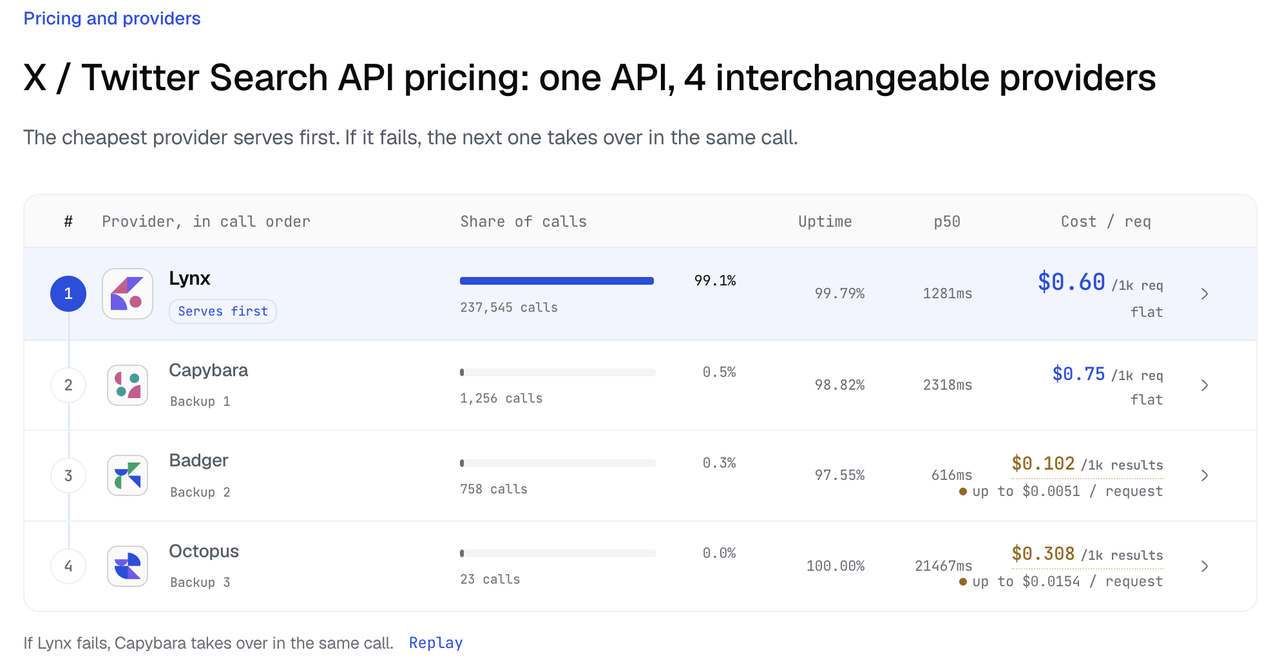Click the 0.5% share value

point(719,372)
